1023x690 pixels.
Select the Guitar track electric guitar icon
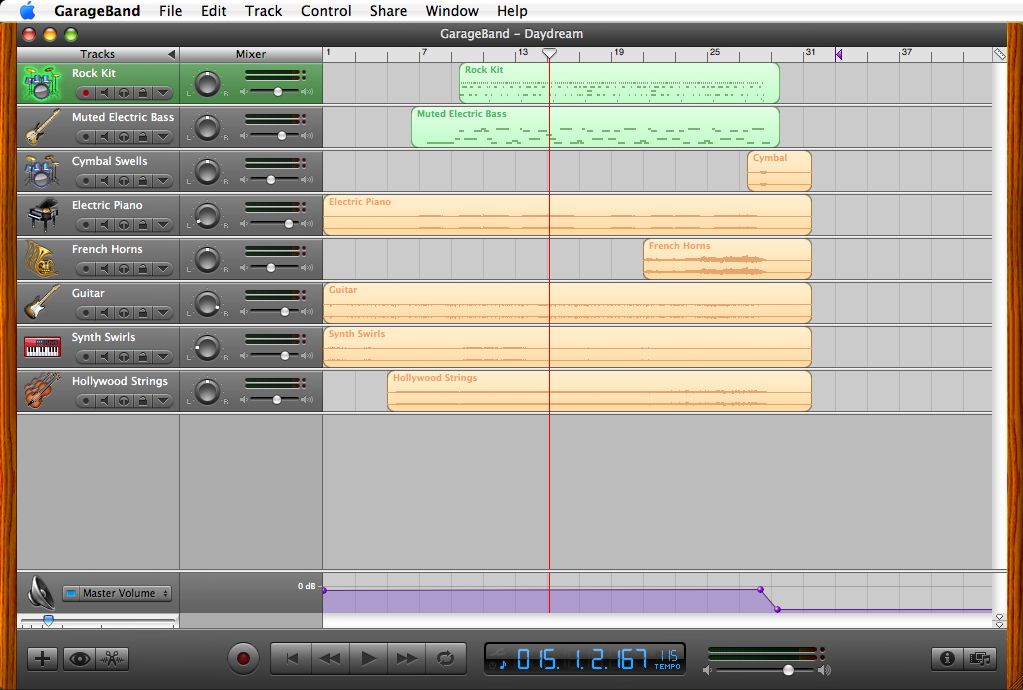42,303
